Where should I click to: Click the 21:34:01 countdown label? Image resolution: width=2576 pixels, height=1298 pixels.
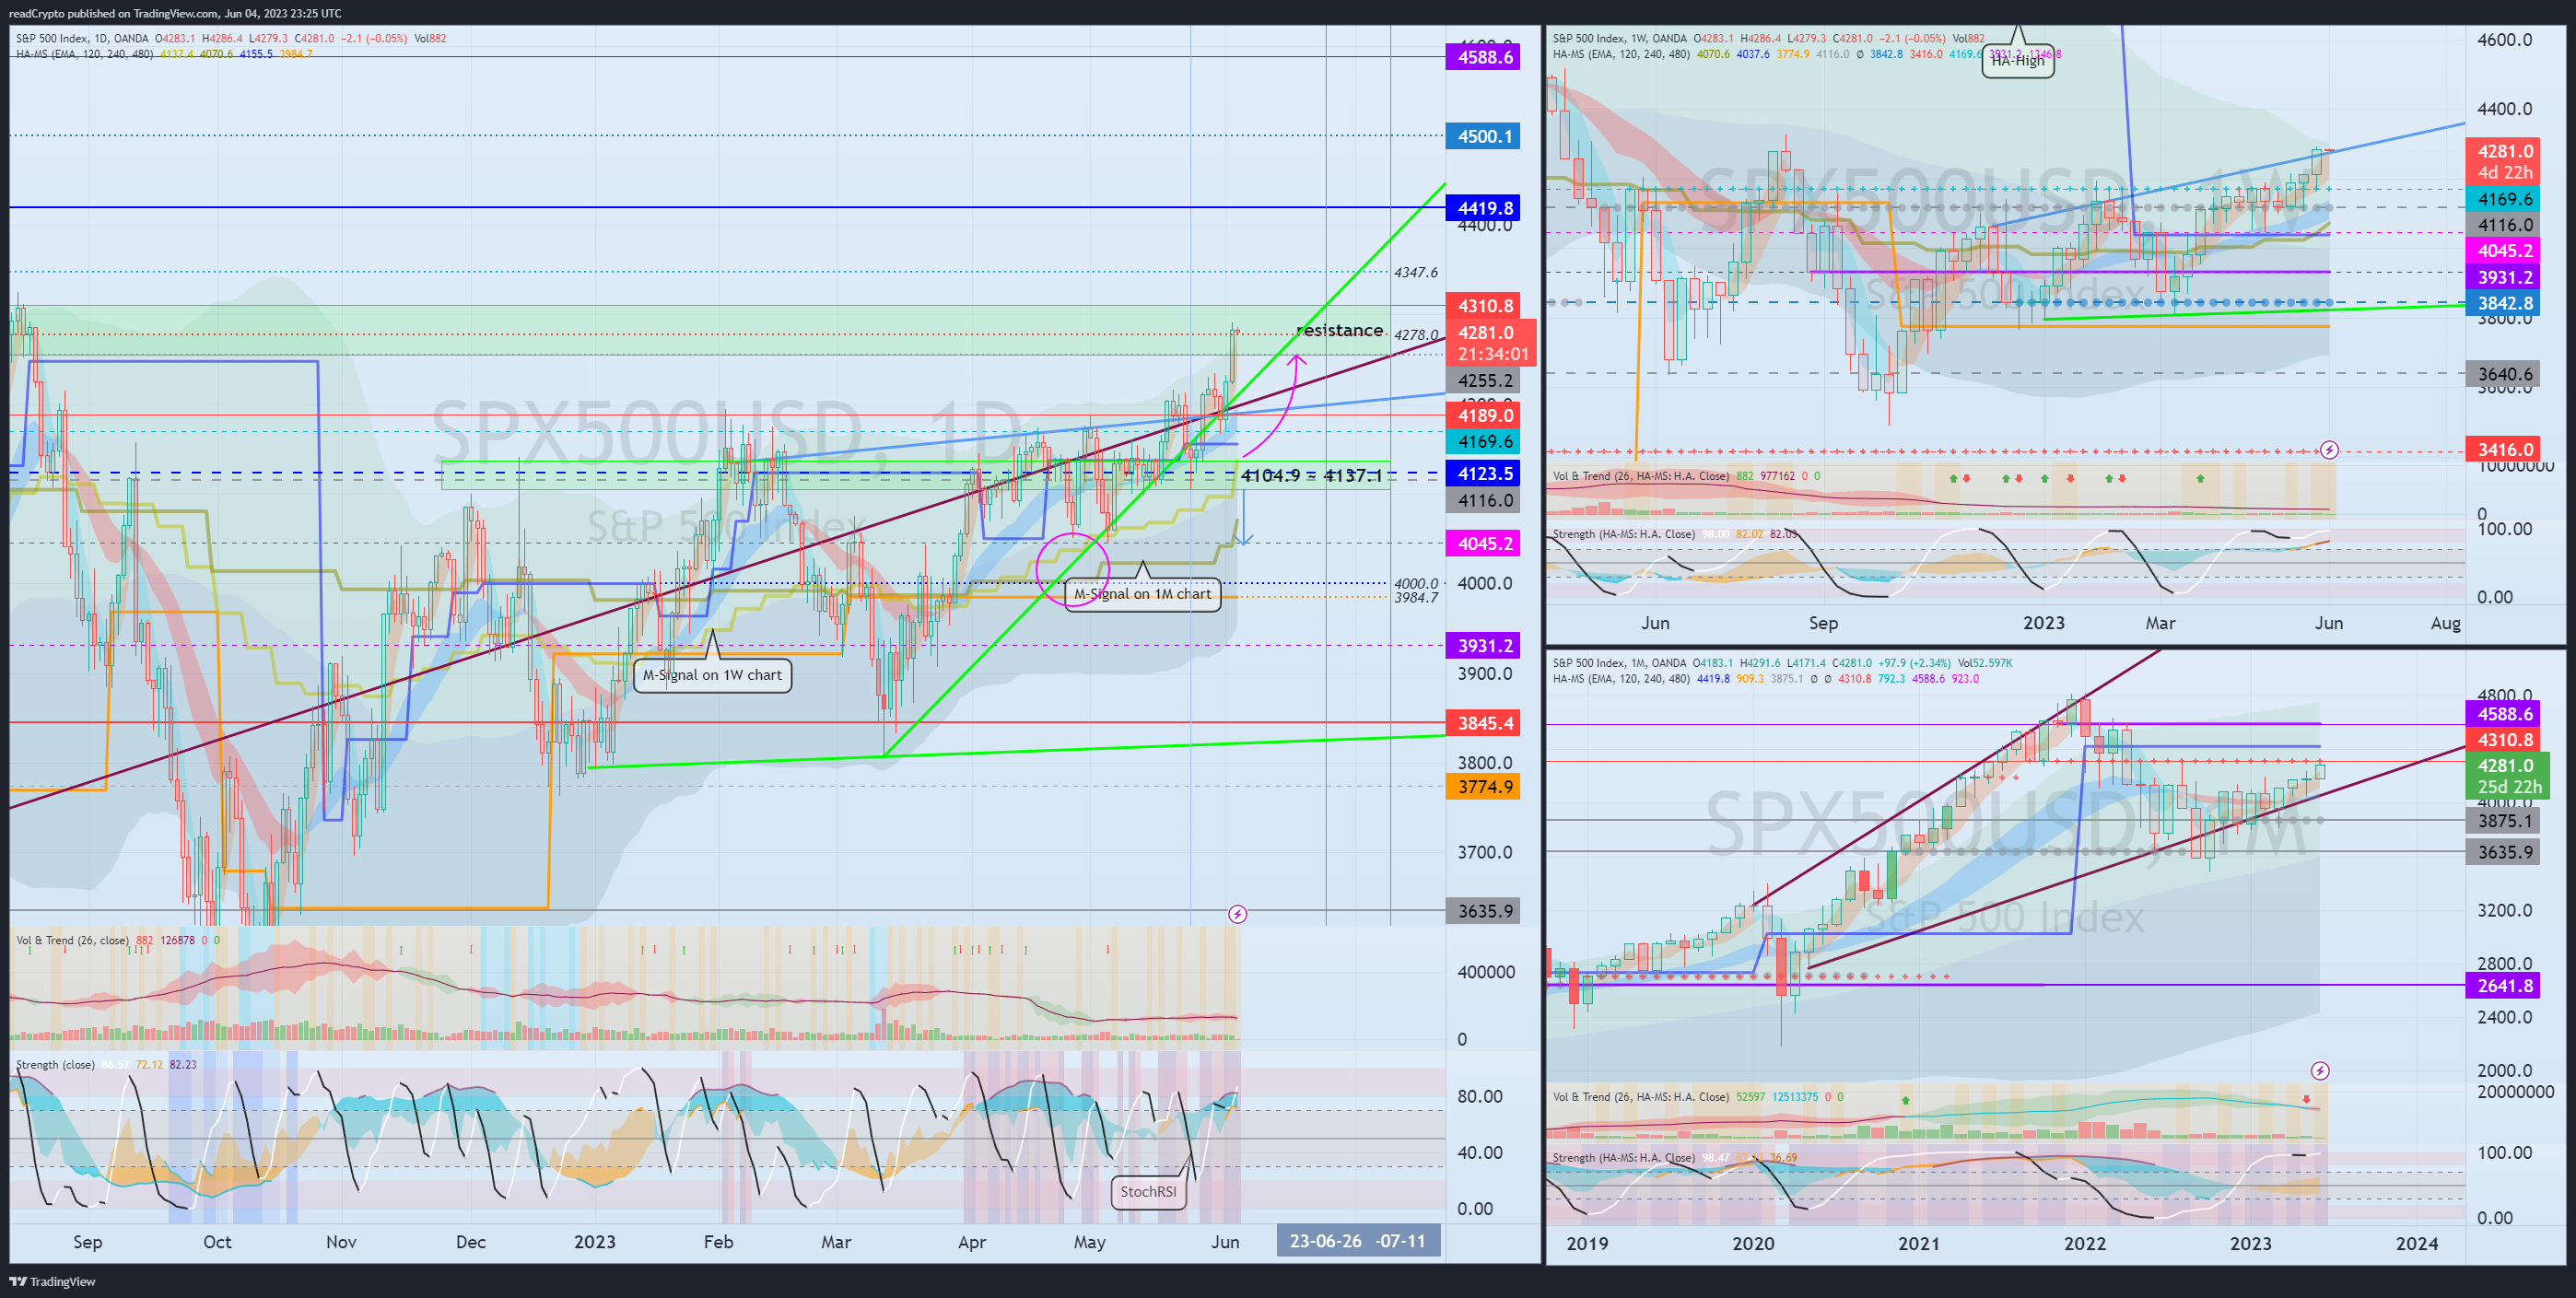pyautogui.click(x=1492, y=354)
